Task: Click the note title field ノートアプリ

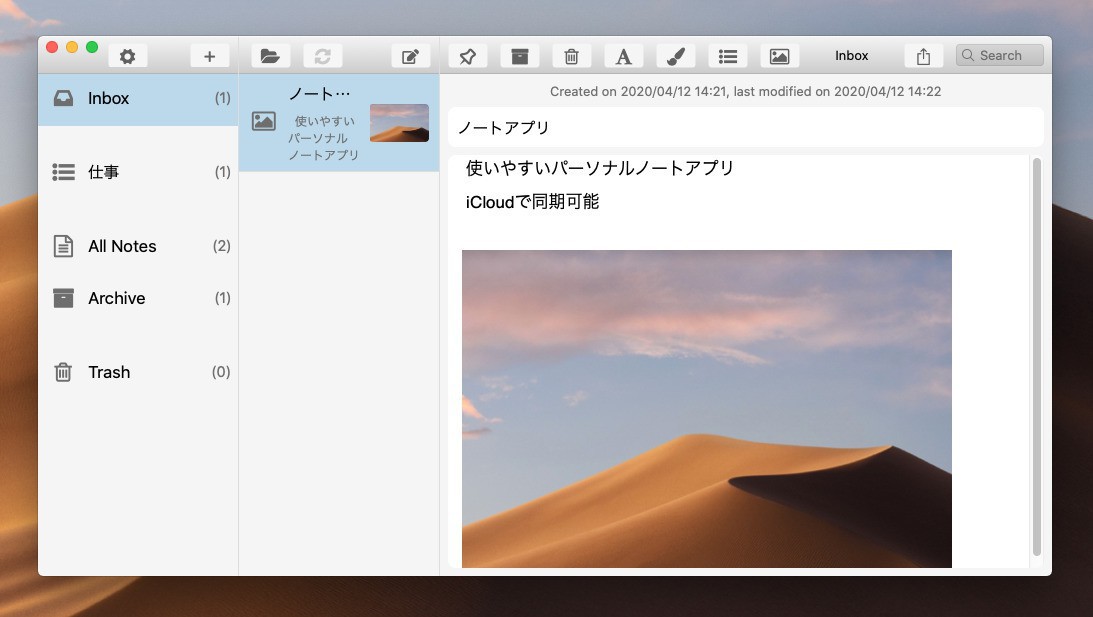Action: 745,128
